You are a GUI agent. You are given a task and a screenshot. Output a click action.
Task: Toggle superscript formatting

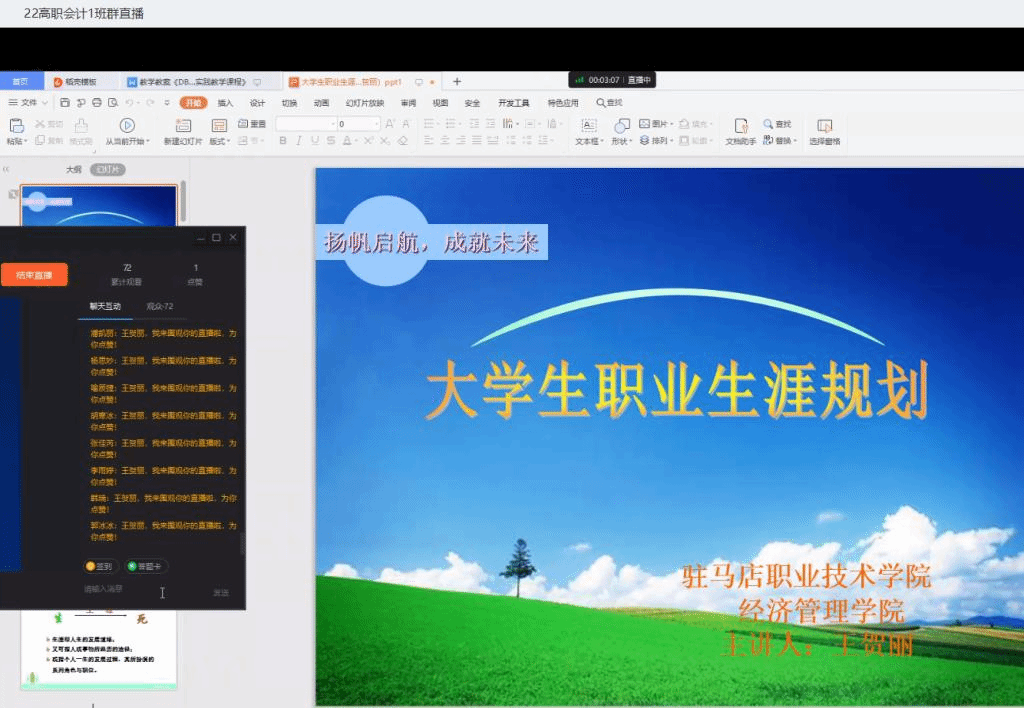pyautogui.click(x=369, y=140)
